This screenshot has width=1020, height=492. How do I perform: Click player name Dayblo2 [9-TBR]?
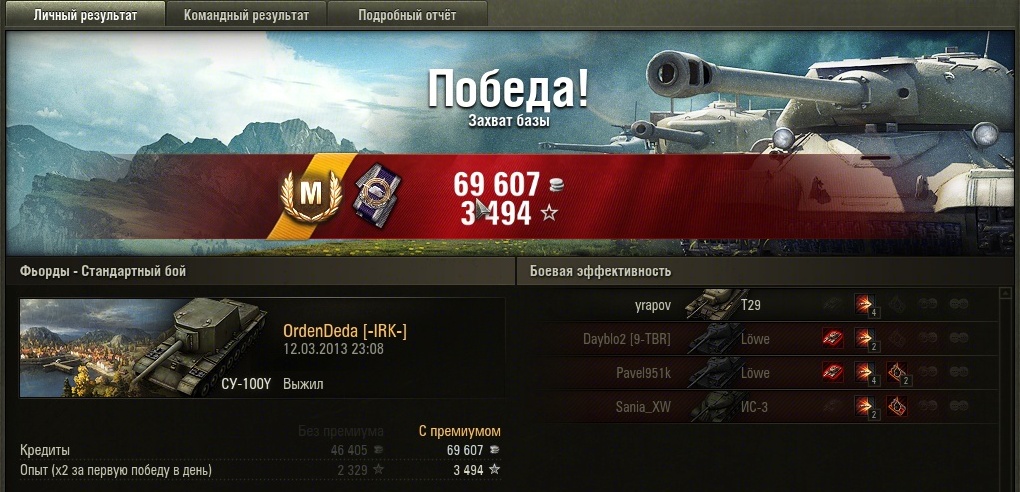(x=627, y=338)
